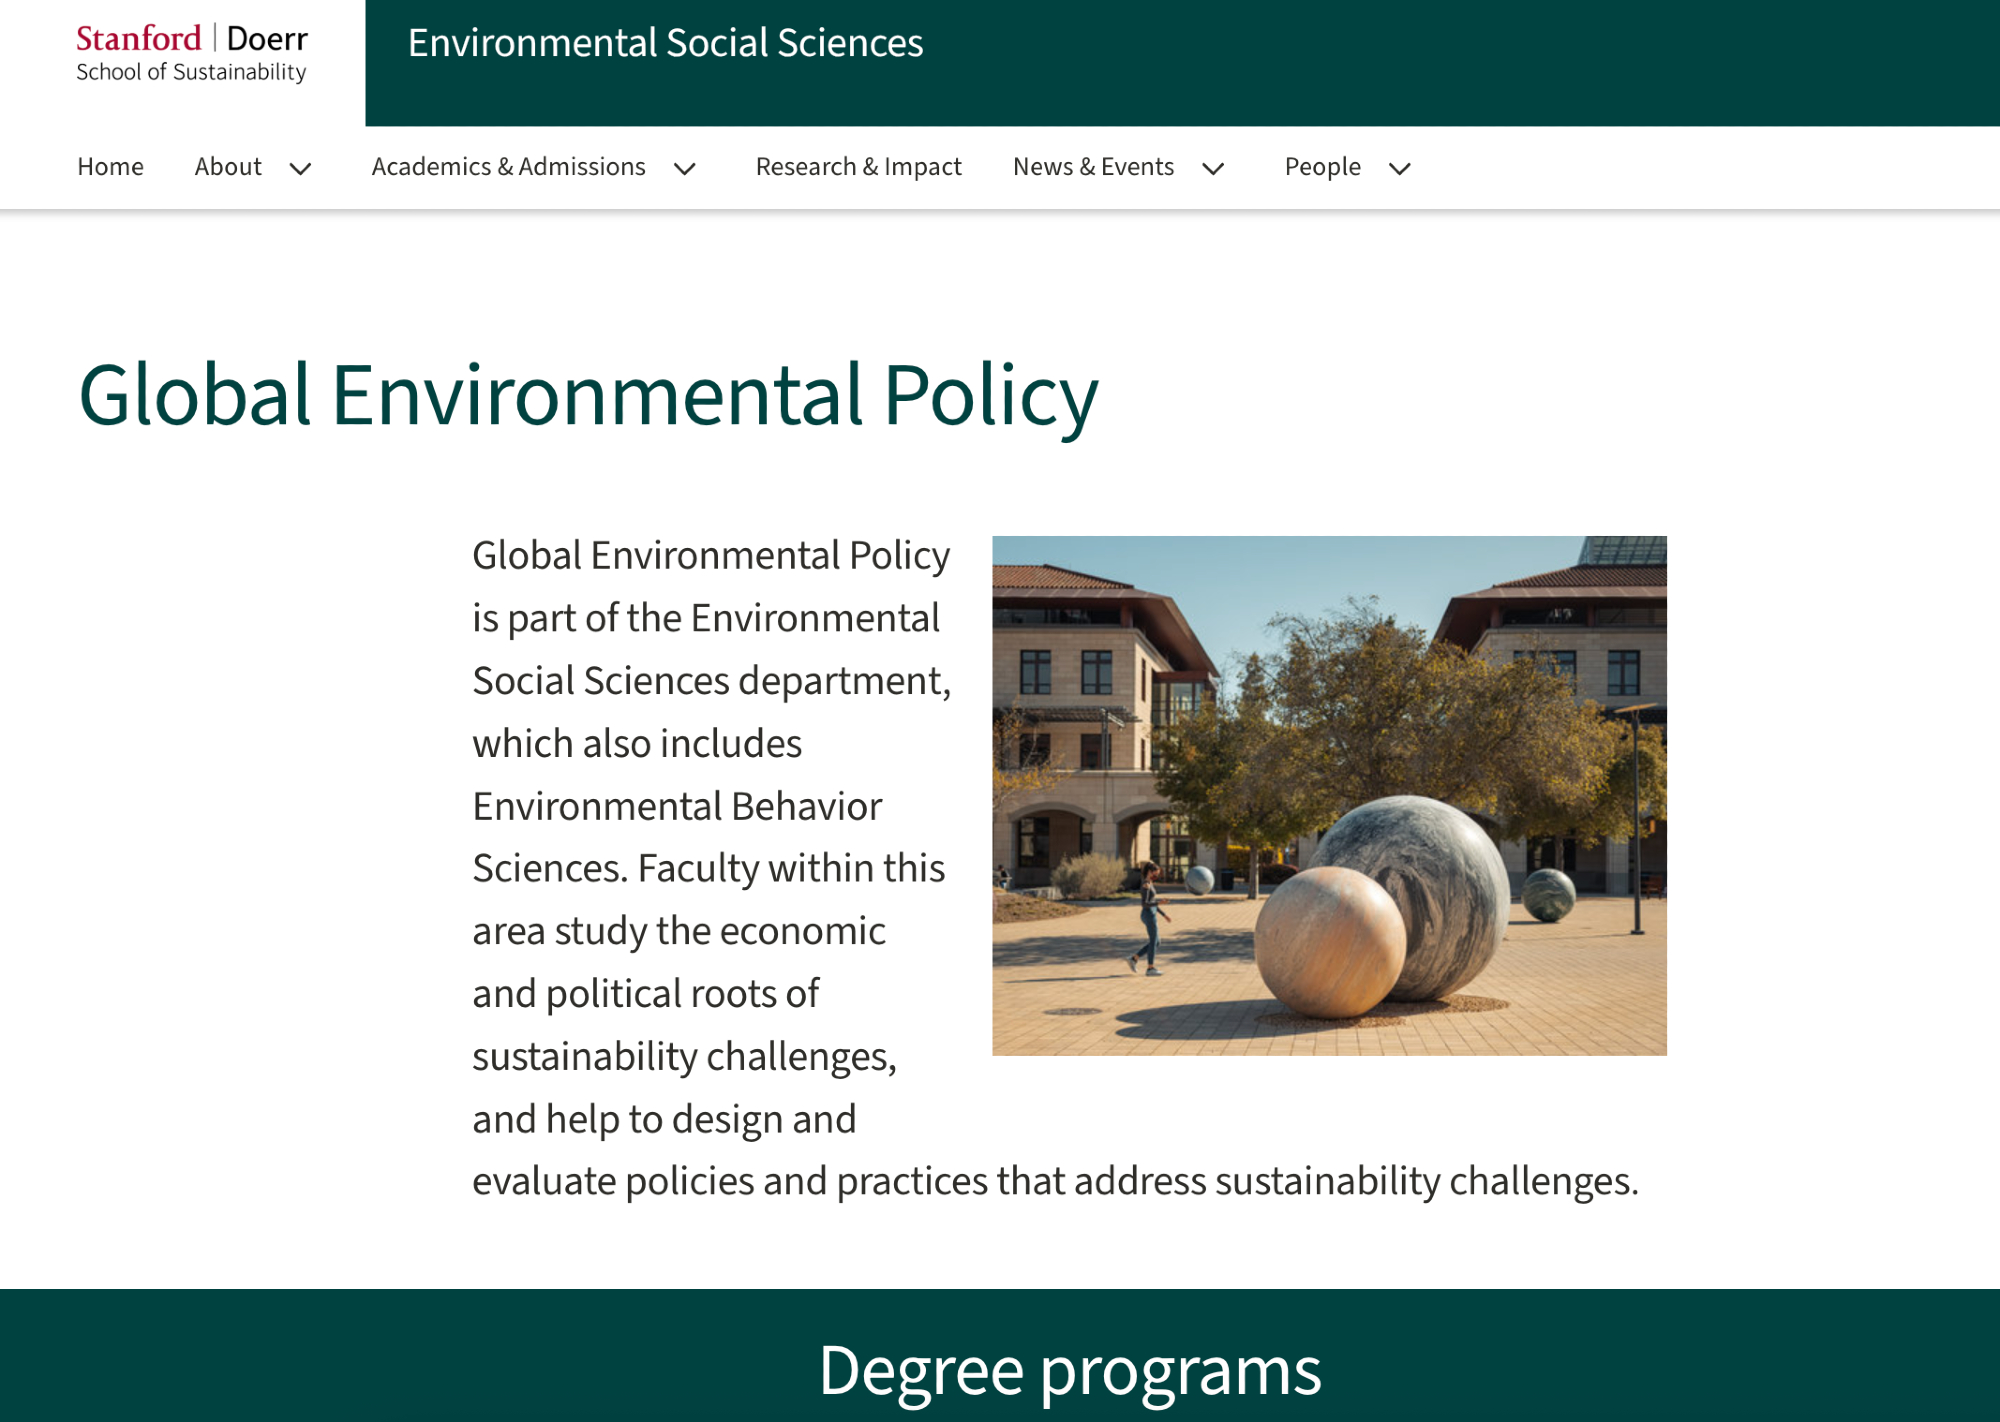Expand the About submenu chevron
The height and width of the screenshot is (1422, 2000).
[x=300, y=169]
